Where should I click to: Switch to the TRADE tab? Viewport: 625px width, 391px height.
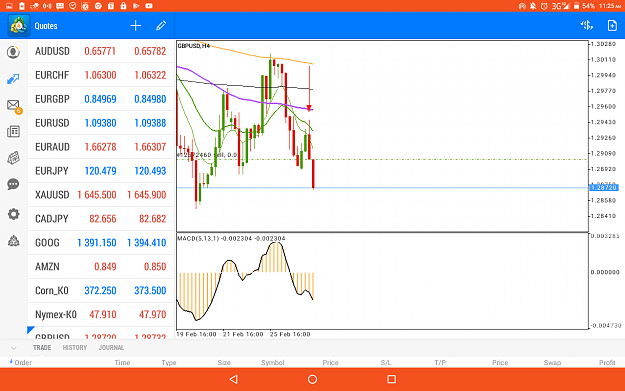[x=42, y=348]
